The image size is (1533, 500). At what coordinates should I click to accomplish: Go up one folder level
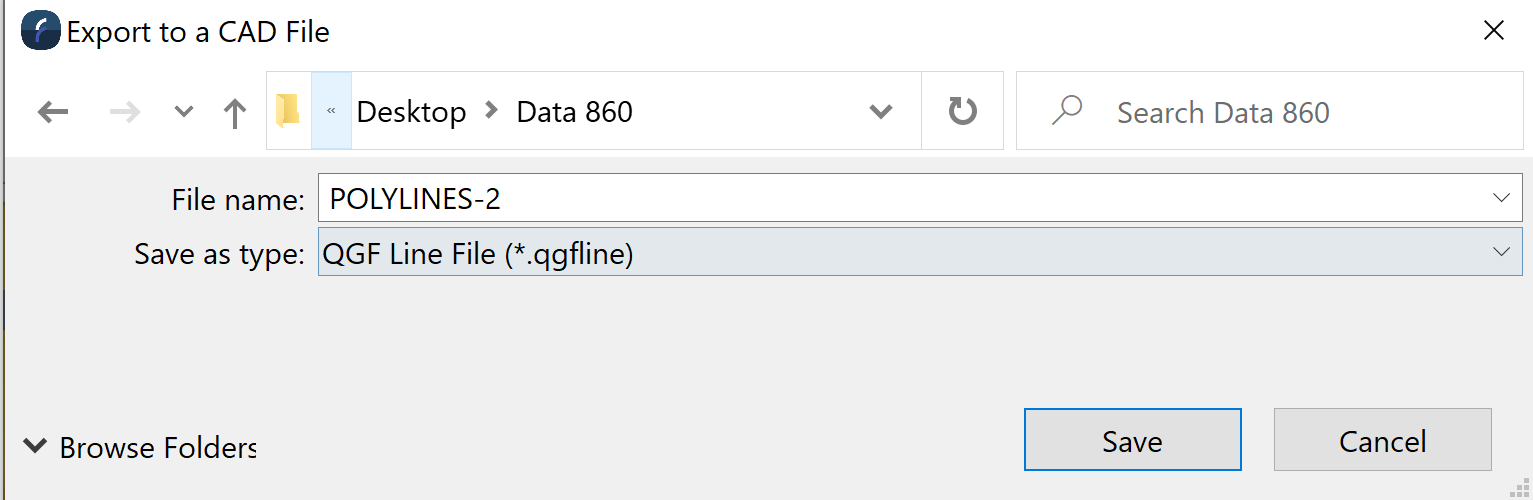pos(235,113)
